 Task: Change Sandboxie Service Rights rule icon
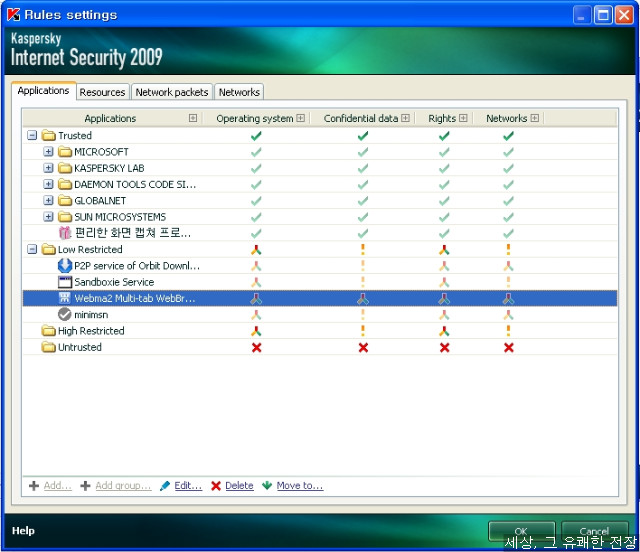pyautogui.click(x=444, y=282)
